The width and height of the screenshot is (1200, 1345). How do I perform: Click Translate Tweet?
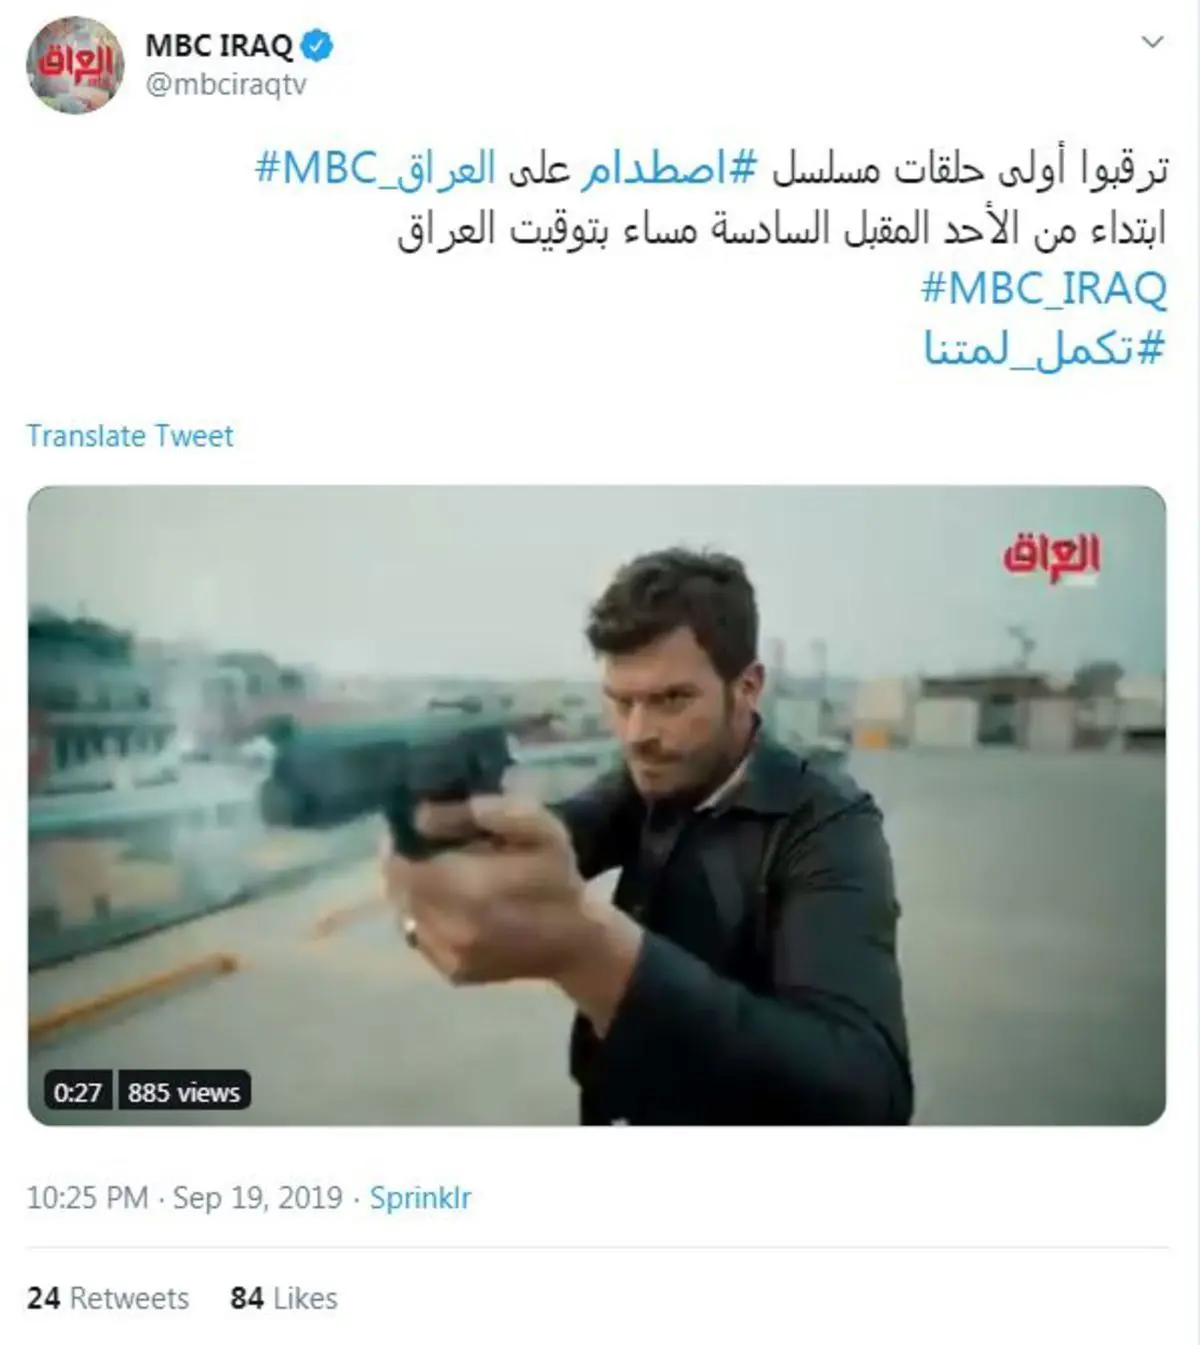(130, 436)
